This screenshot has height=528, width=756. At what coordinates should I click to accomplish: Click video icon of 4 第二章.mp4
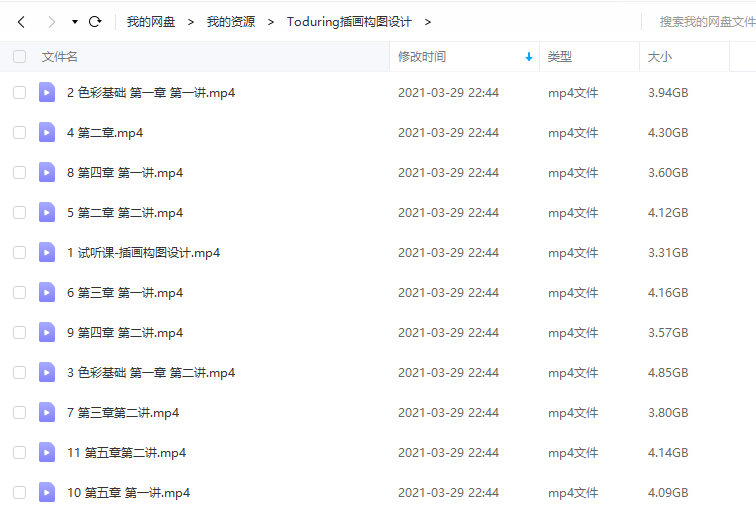point(47,132)
